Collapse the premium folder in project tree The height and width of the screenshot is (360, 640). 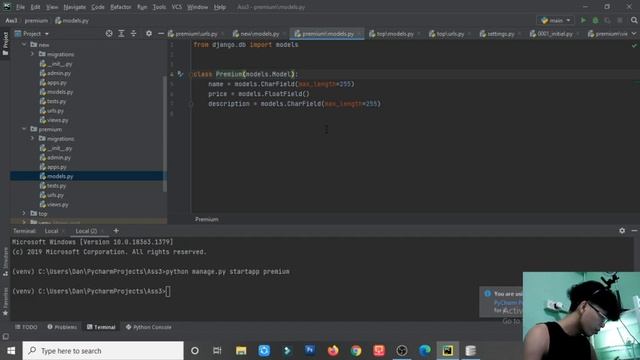24,129
